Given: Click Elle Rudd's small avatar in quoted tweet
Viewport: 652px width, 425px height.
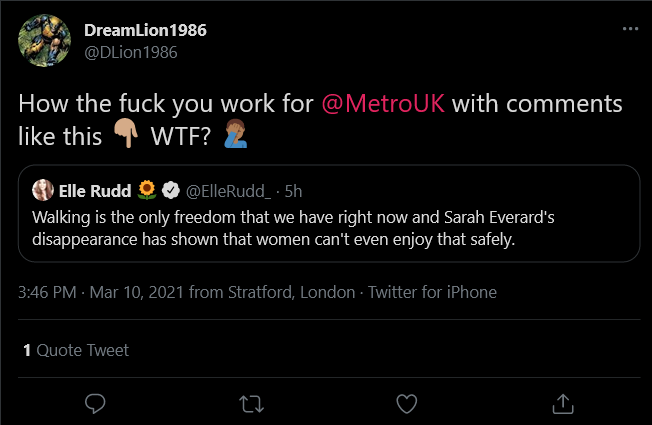Looking at the screenshot, I should 43,190.
